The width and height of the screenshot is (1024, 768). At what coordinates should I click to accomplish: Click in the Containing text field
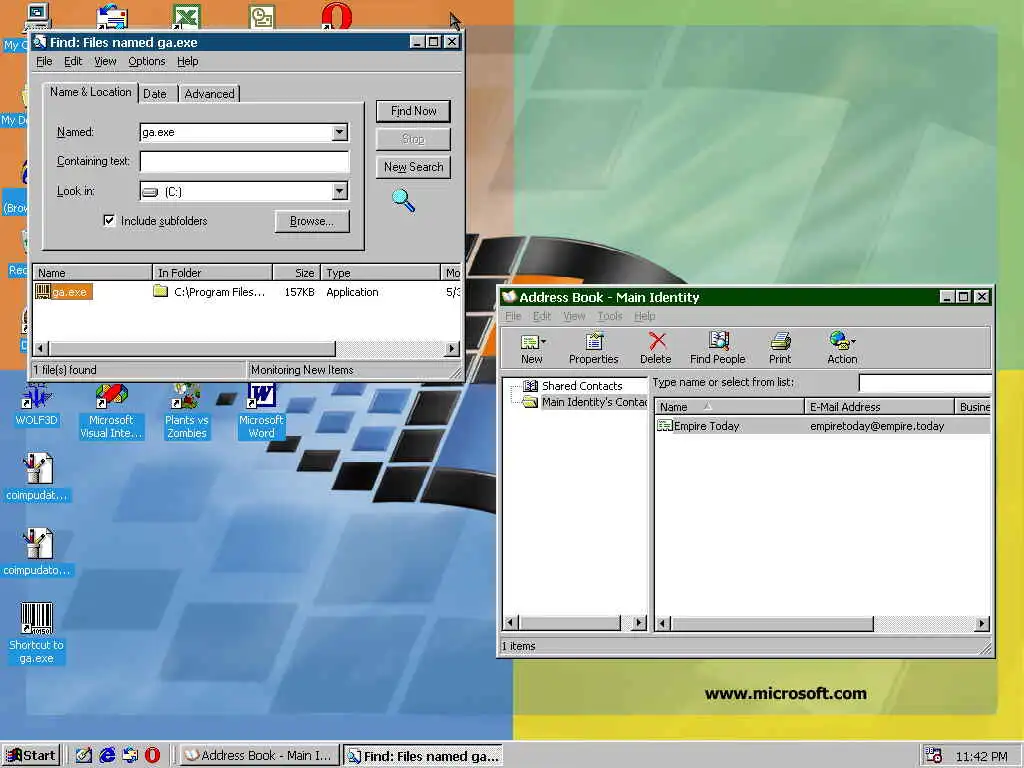point(244,161)
